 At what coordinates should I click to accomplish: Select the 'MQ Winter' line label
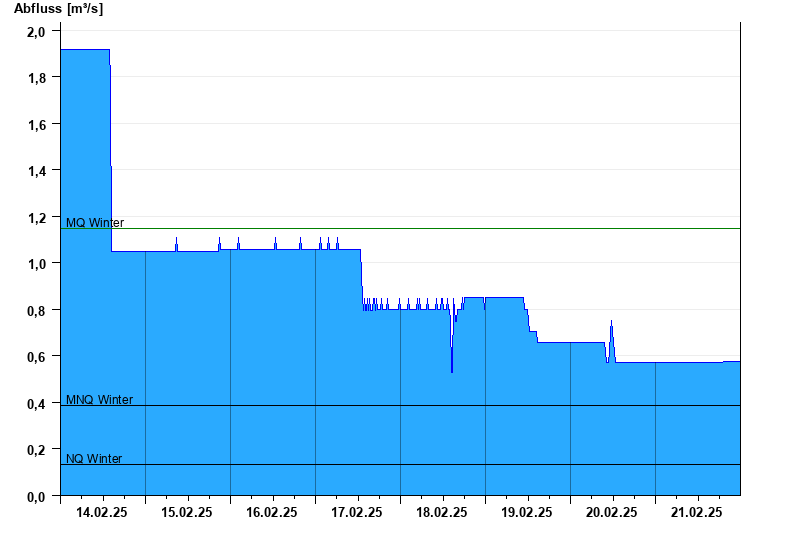tap(95, 223)
